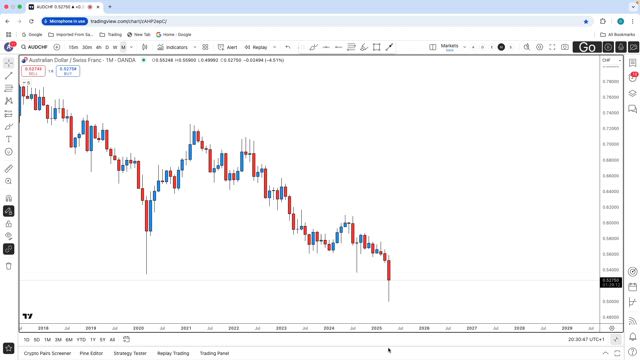Select the 1Y date range
The width and height of the screenshot is (640, 360).
pyautogui.click(x=93, y=340)
